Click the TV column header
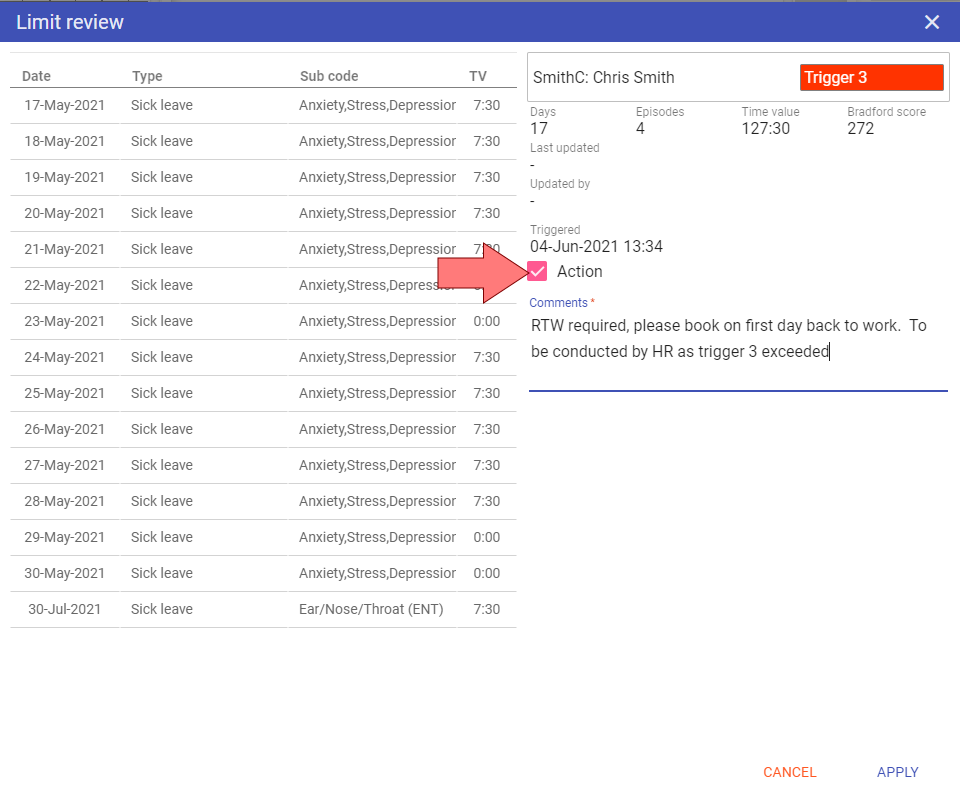Viewport: 960px width, 800px height. tap(478, 76)
